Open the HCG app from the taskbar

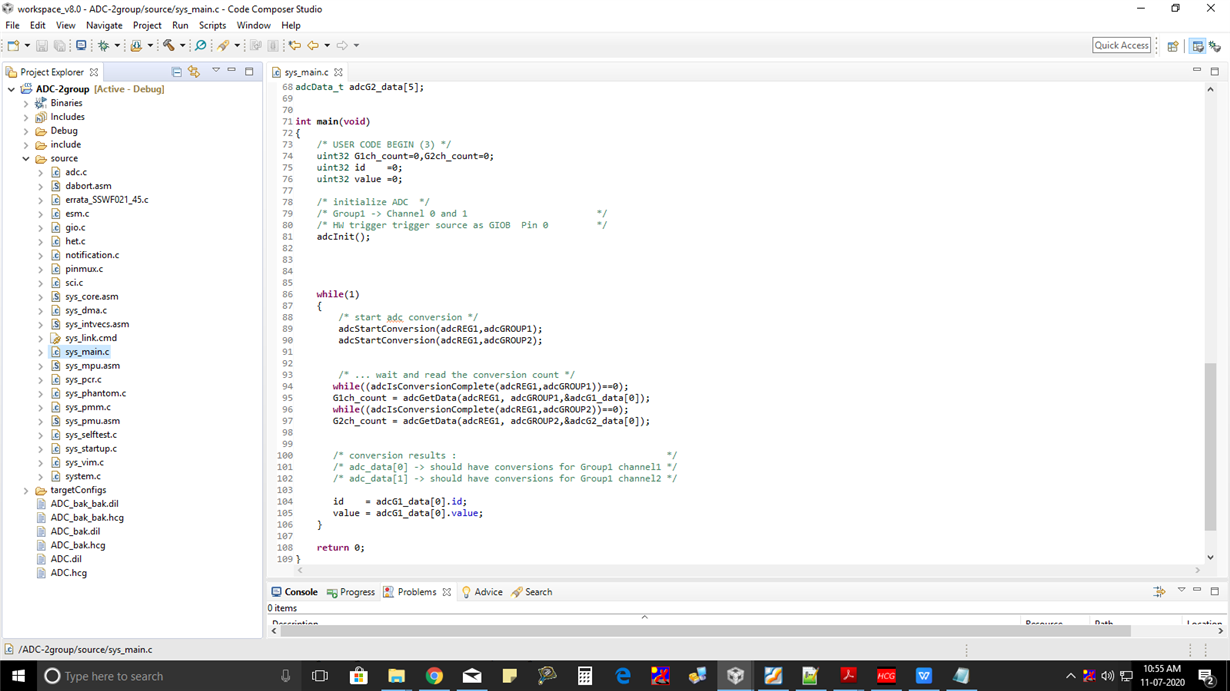(886, 676)
